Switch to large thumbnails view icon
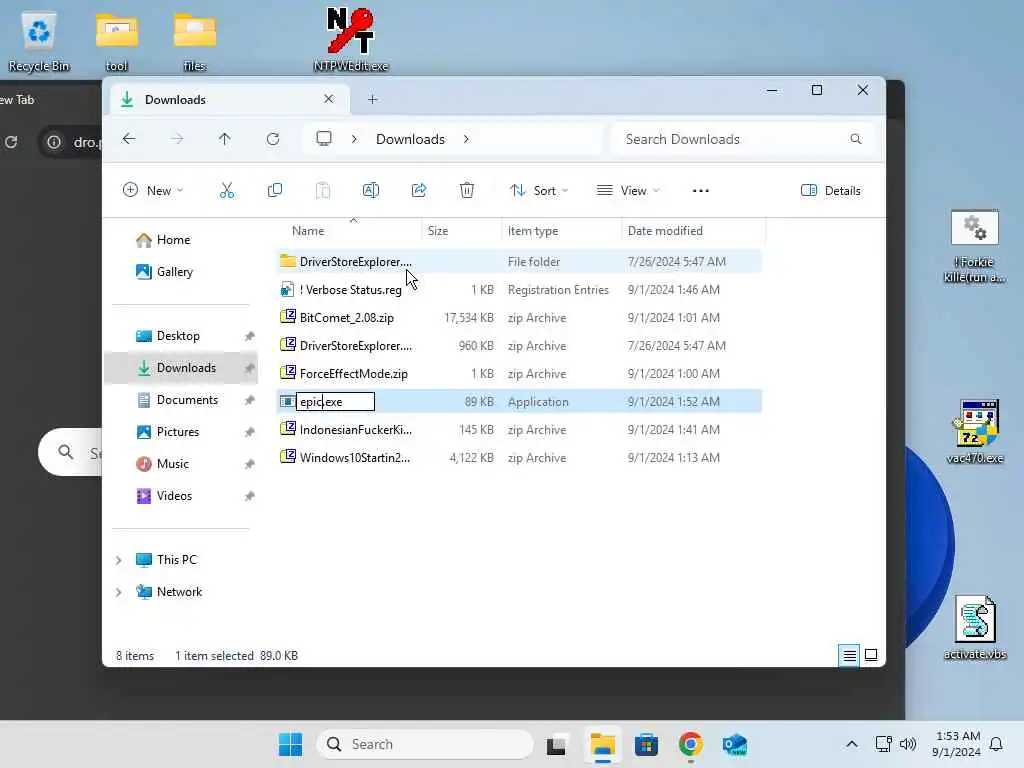Screen dimensions: 1024x768 click(x=871, y=655)
